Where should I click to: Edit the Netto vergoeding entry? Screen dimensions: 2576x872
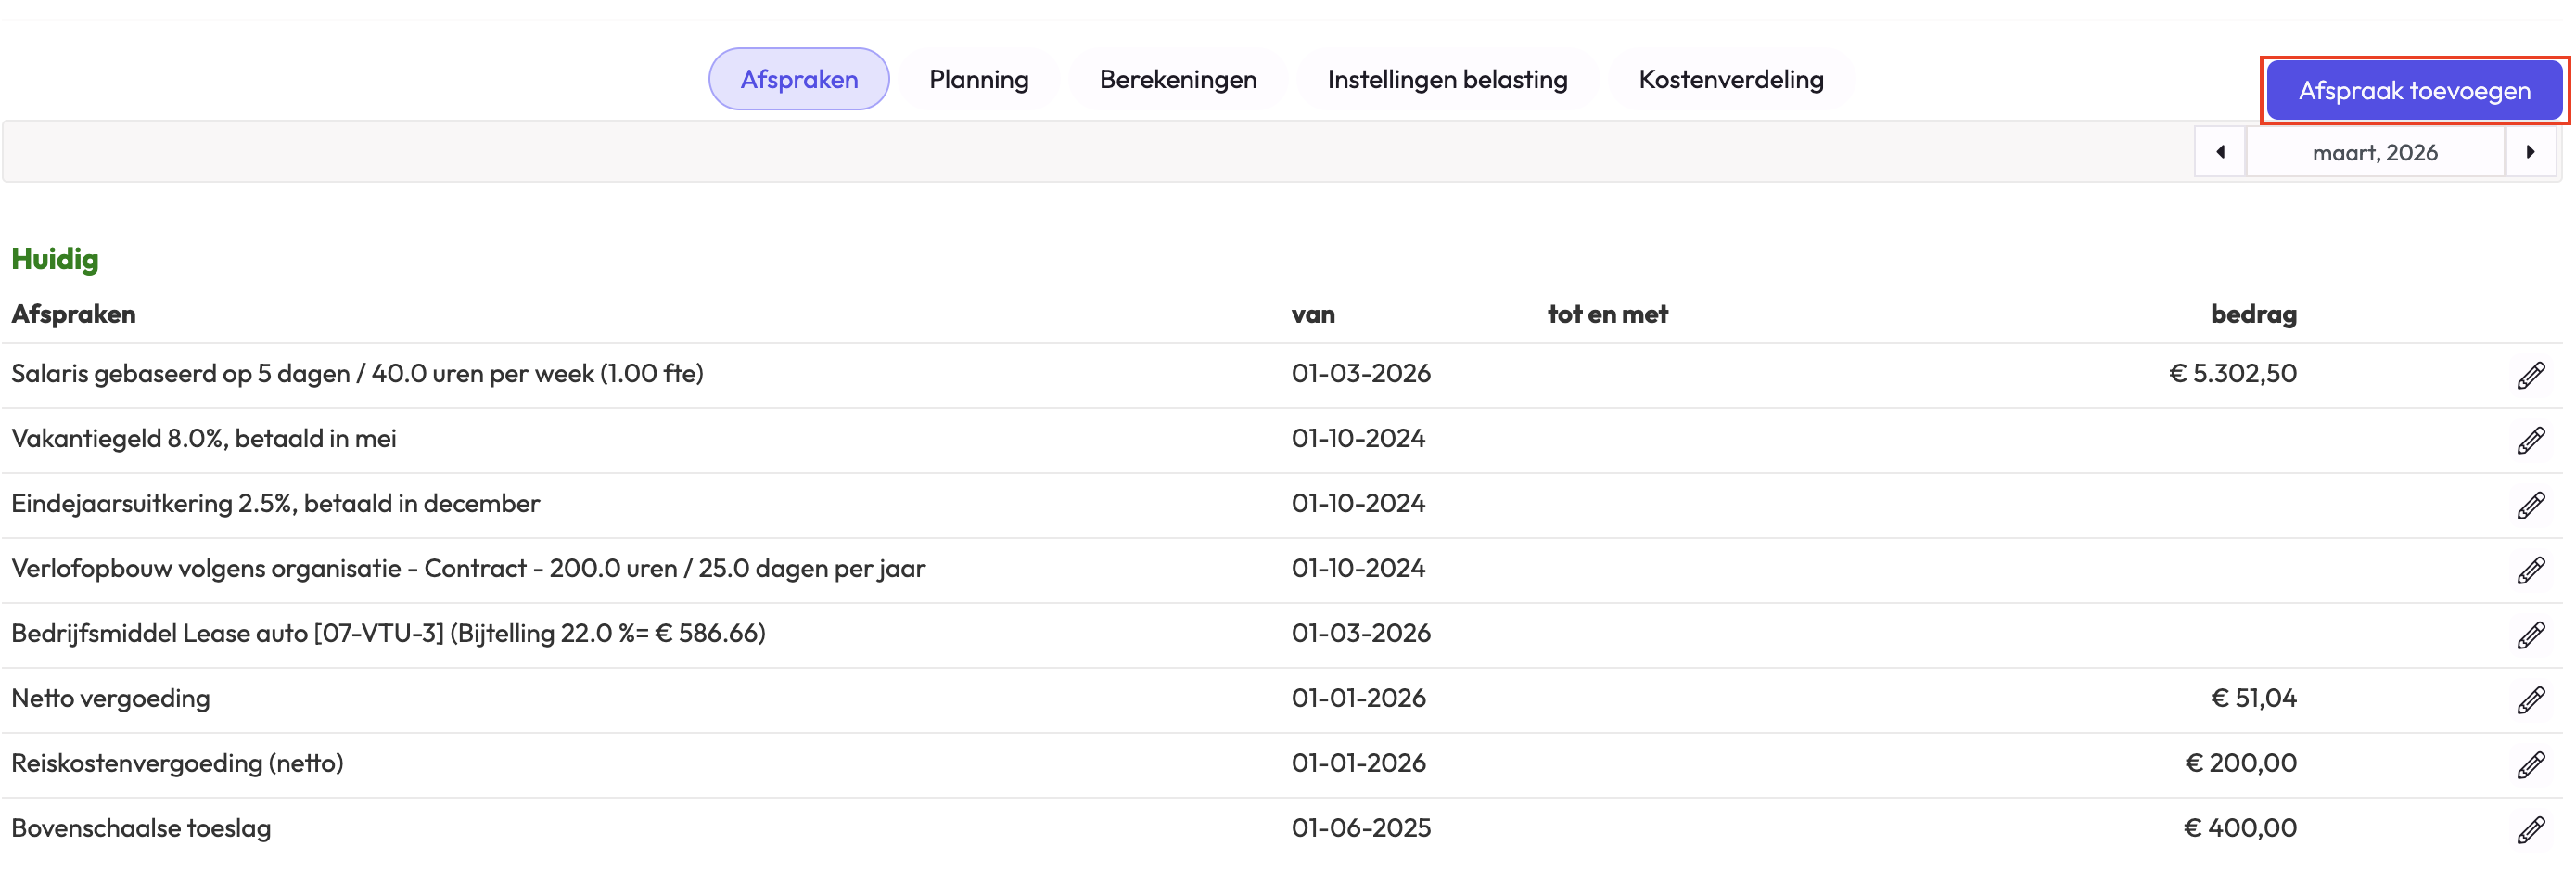click(2530, 700)
